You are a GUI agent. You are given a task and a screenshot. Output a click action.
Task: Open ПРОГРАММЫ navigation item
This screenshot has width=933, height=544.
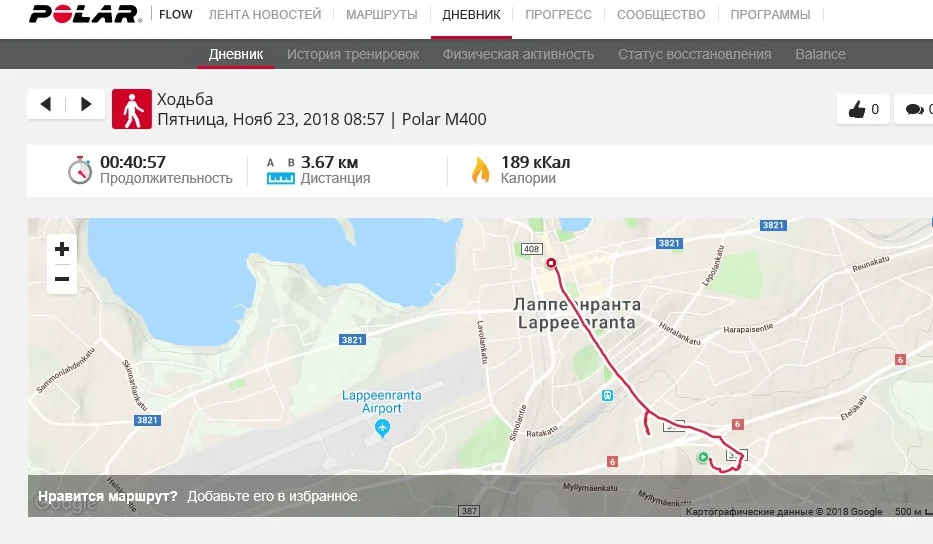point(771,14)
